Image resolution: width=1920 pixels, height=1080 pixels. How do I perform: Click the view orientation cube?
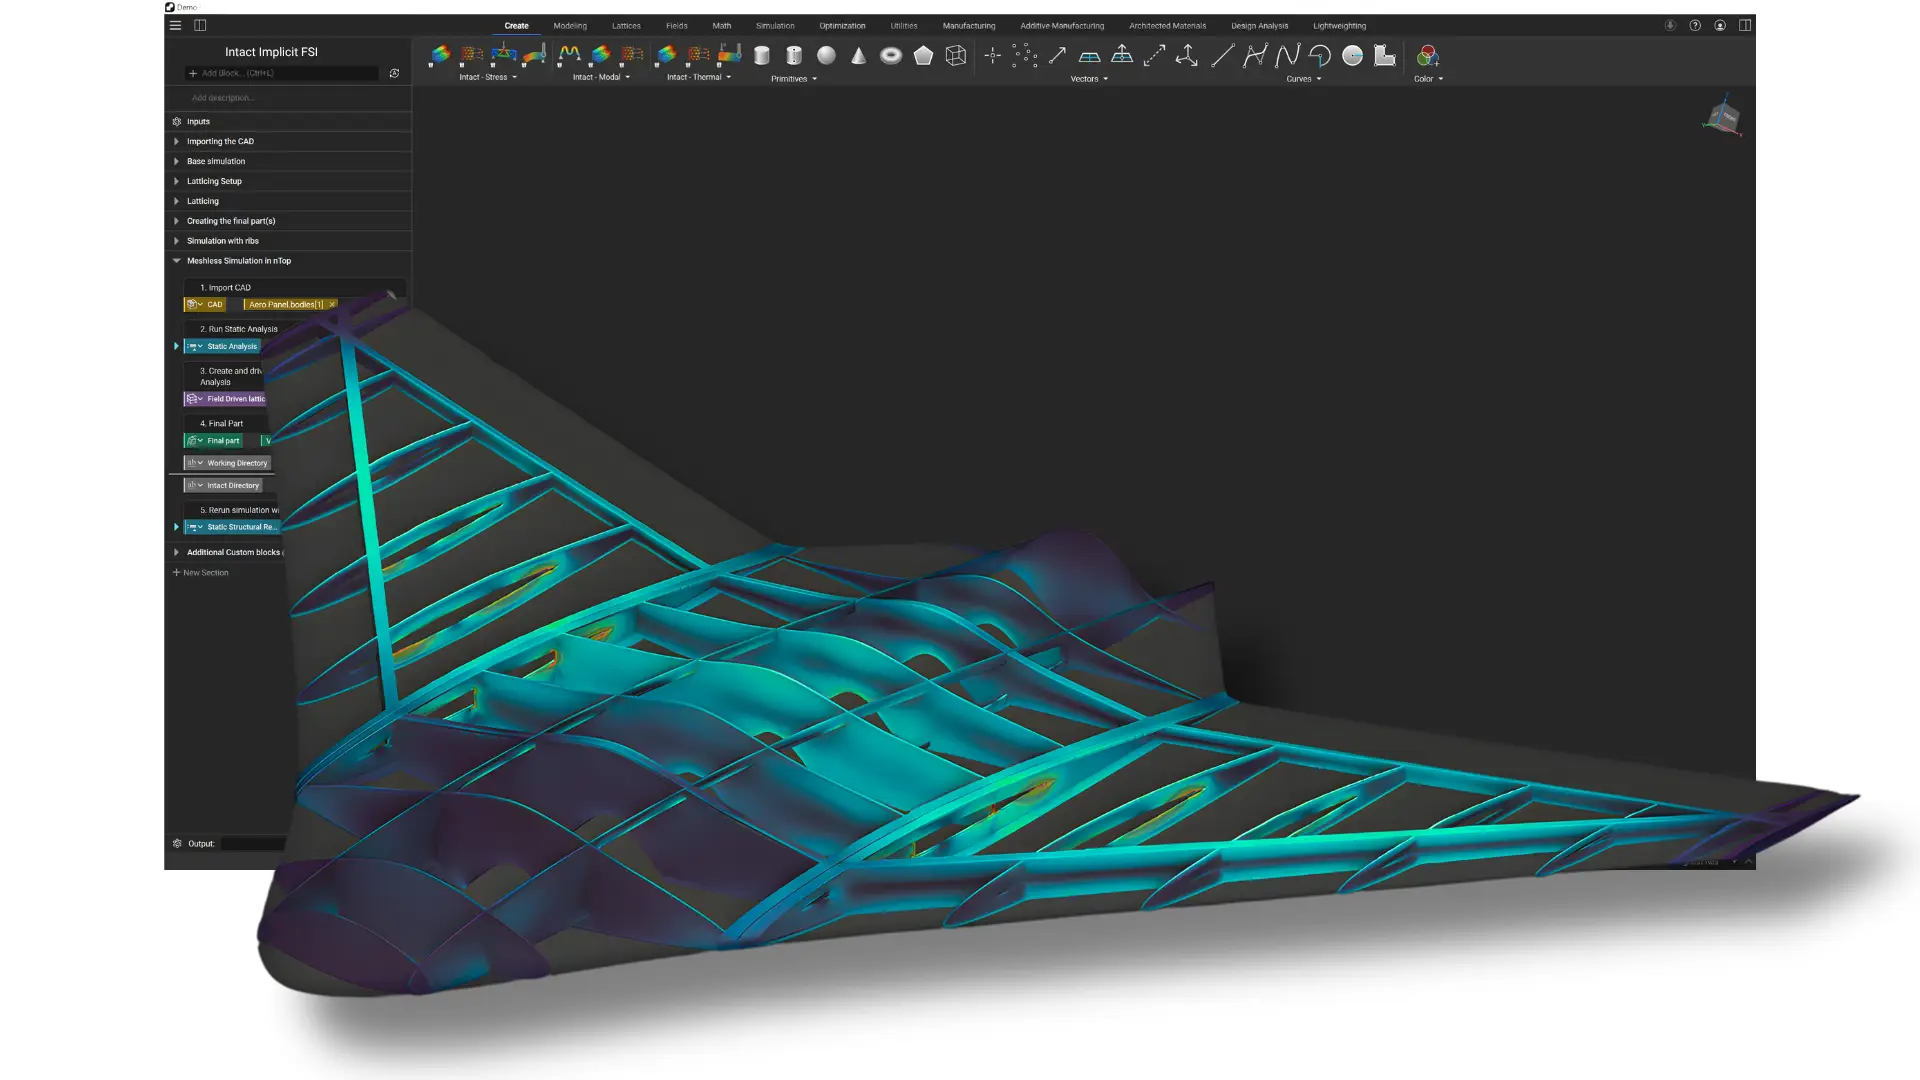click(x=1722, y=117)
